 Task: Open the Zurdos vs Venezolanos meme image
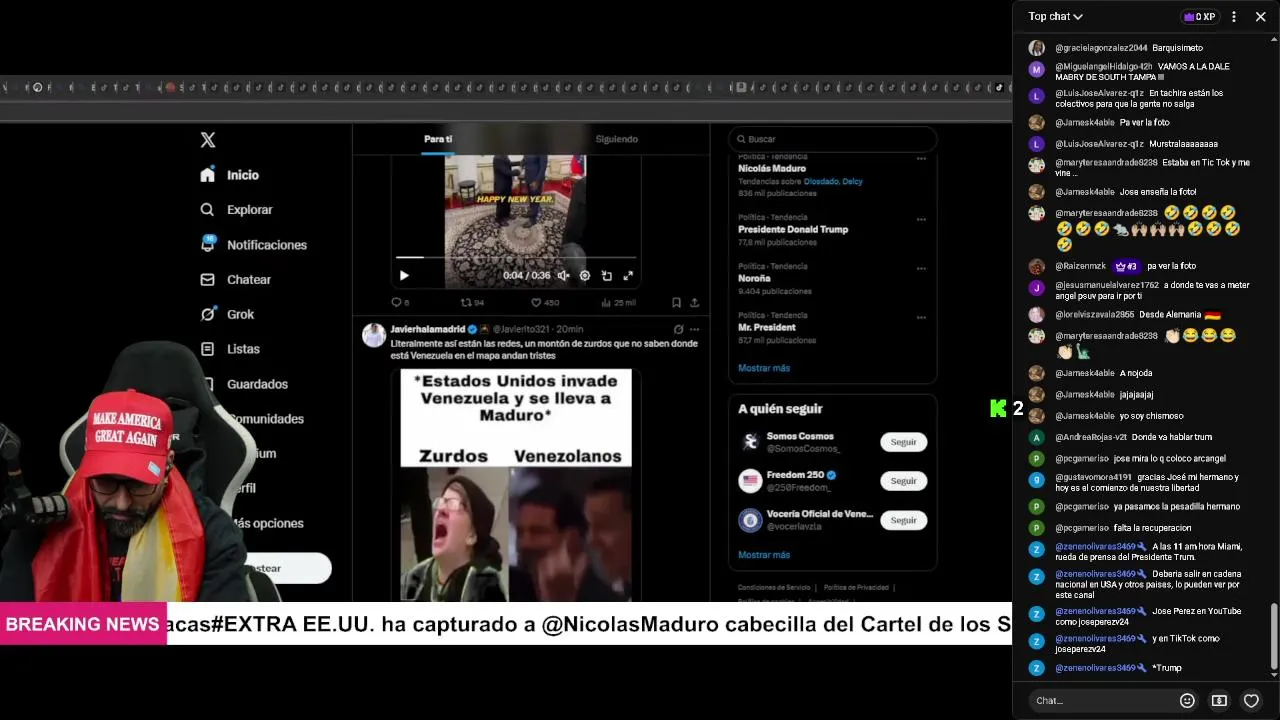[516, 484]
